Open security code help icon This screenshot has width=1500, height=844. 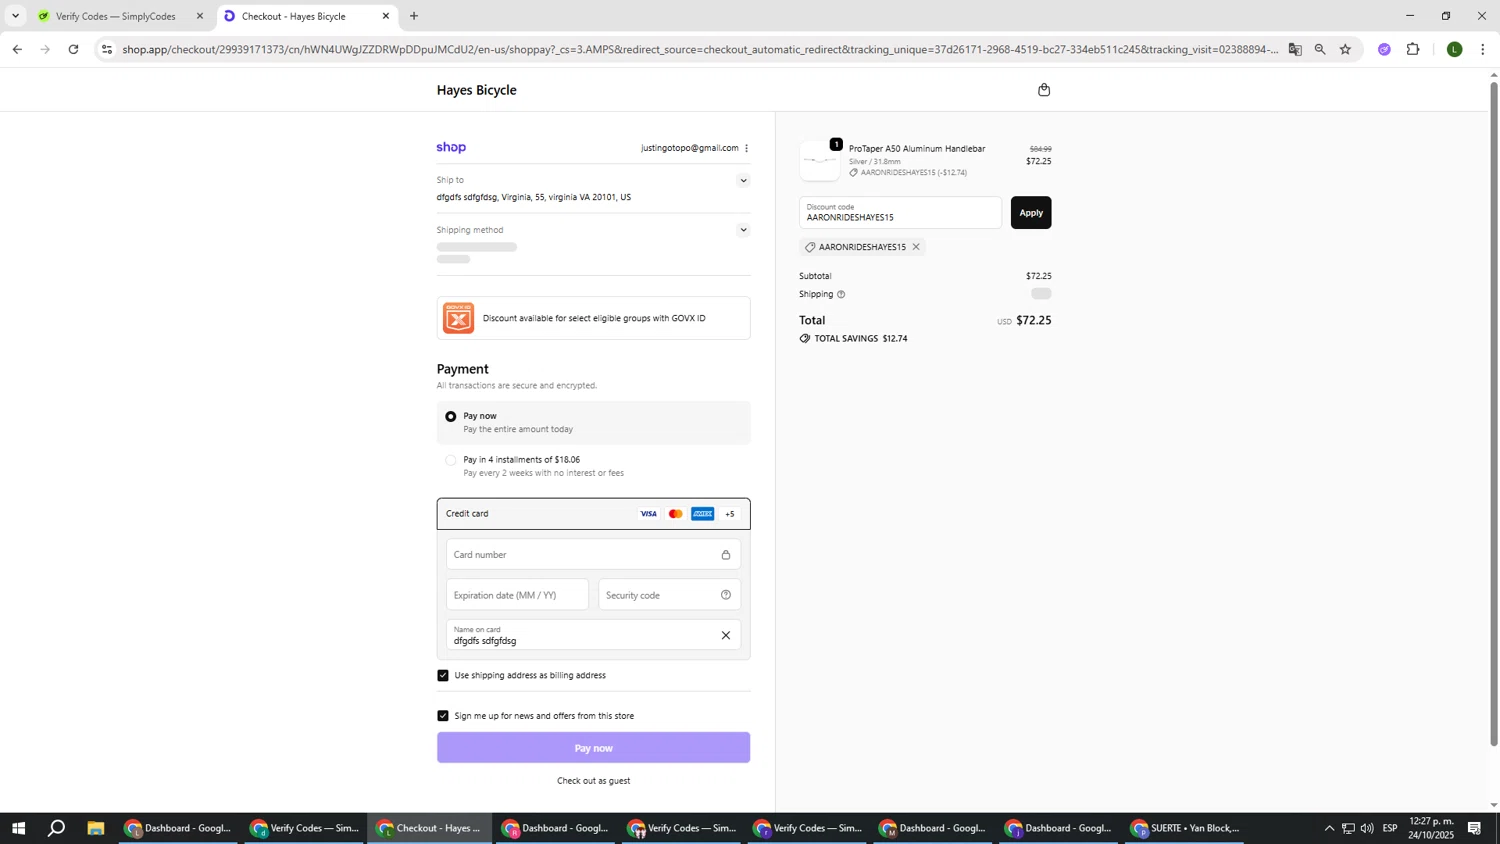[x=726, y=595]
